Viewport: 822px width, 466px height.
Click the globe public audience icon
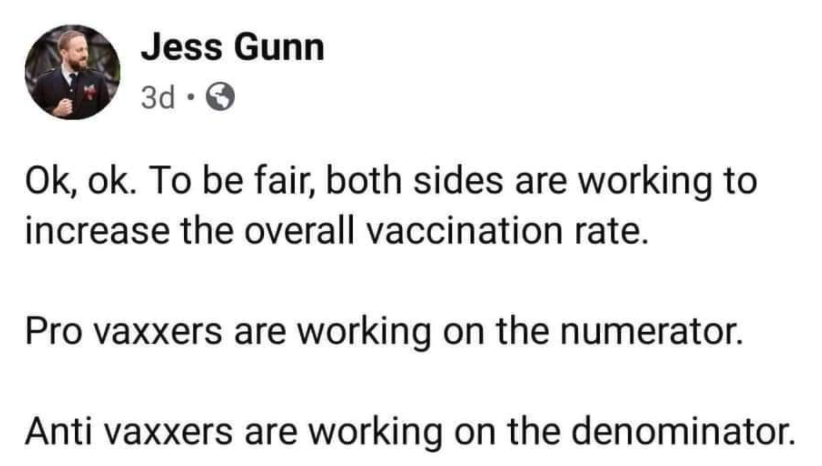(x=219, y=97)
